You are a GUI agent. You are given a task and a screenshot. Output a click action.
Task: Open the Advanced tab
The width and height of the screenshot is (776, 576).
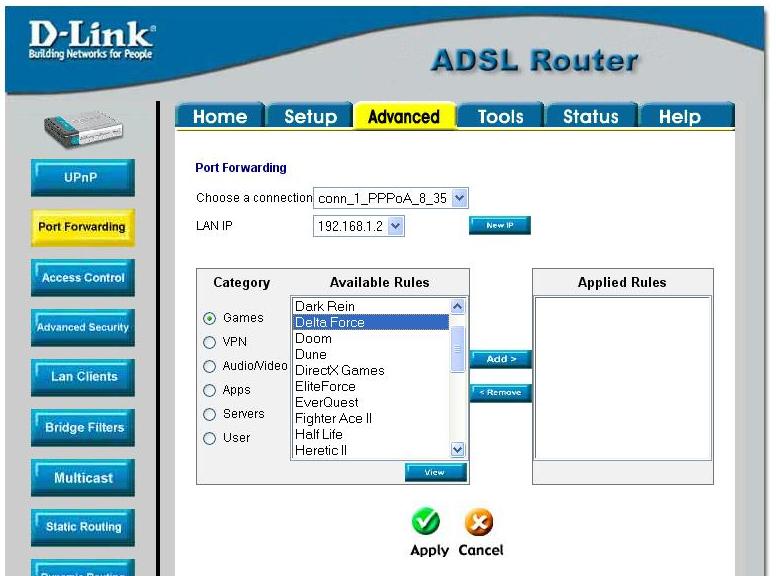(404, 116)
